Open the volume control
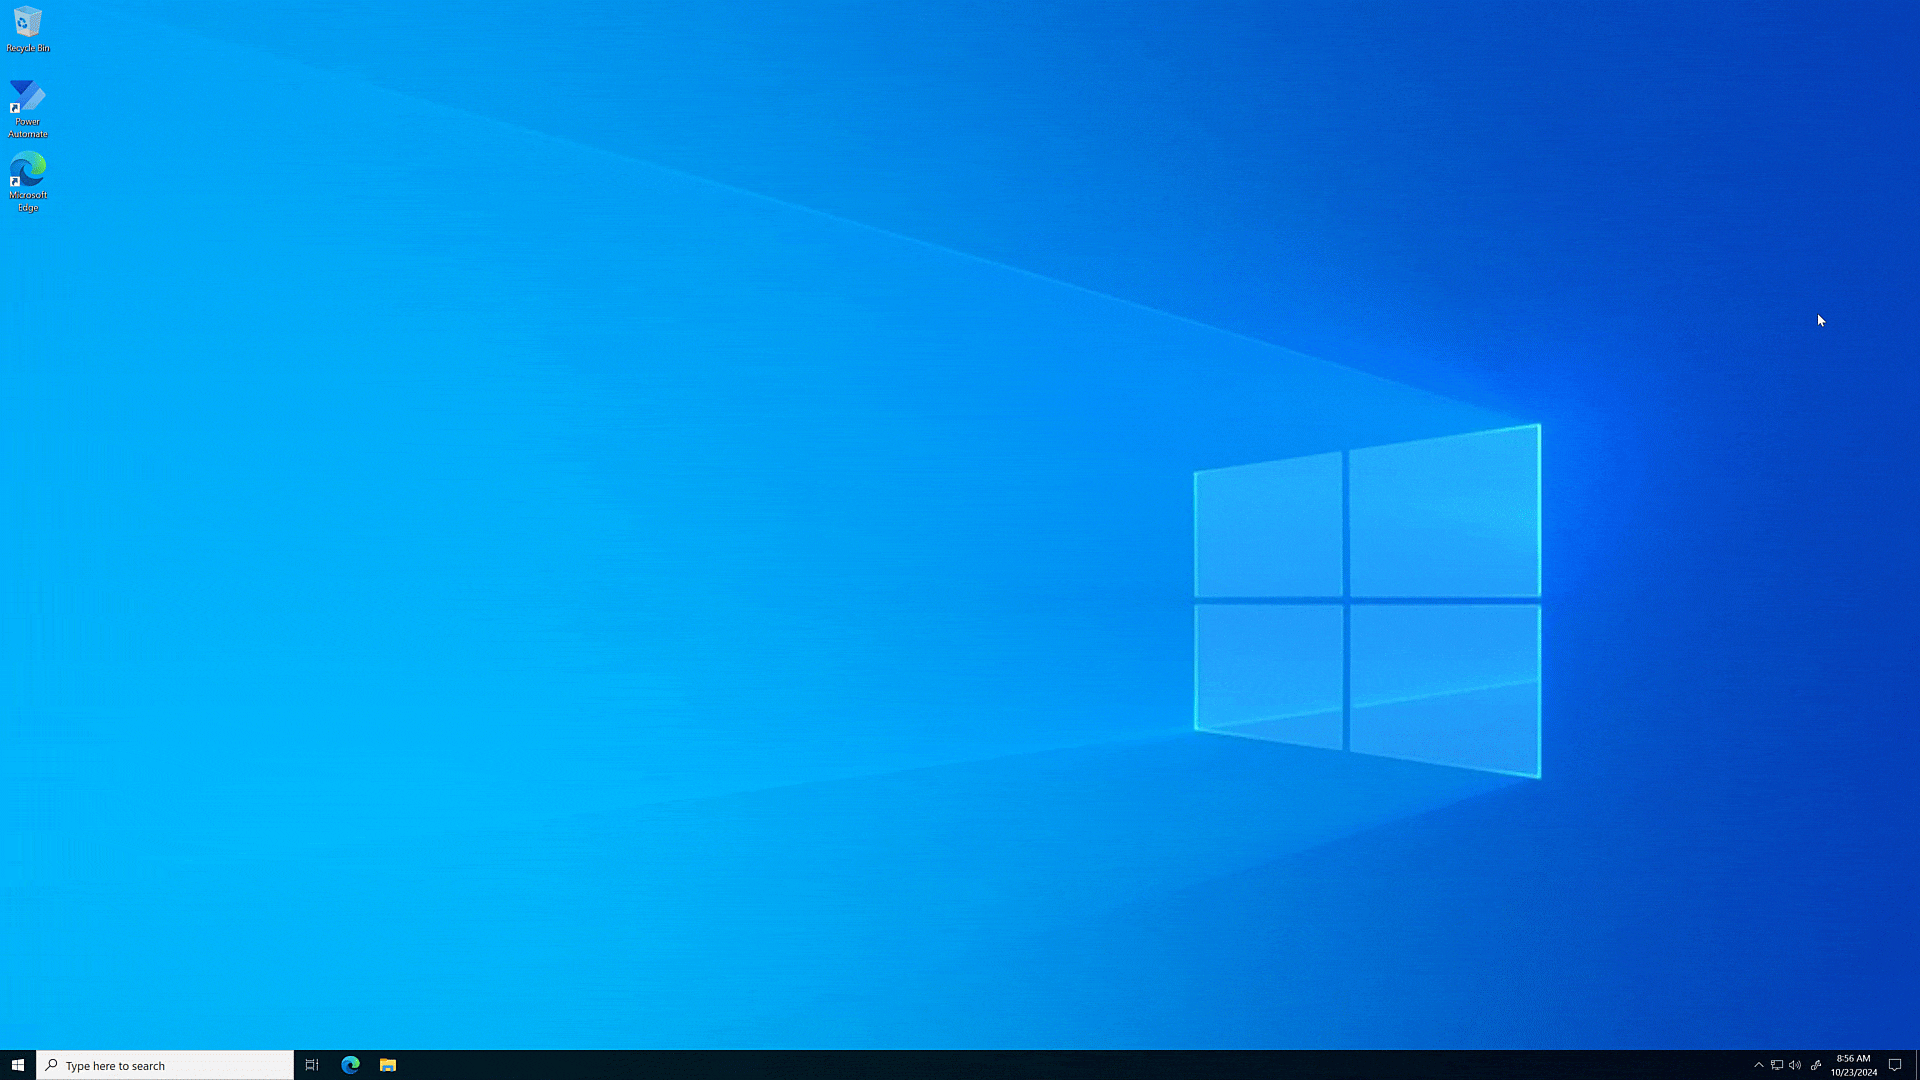 point(1794,1065)
